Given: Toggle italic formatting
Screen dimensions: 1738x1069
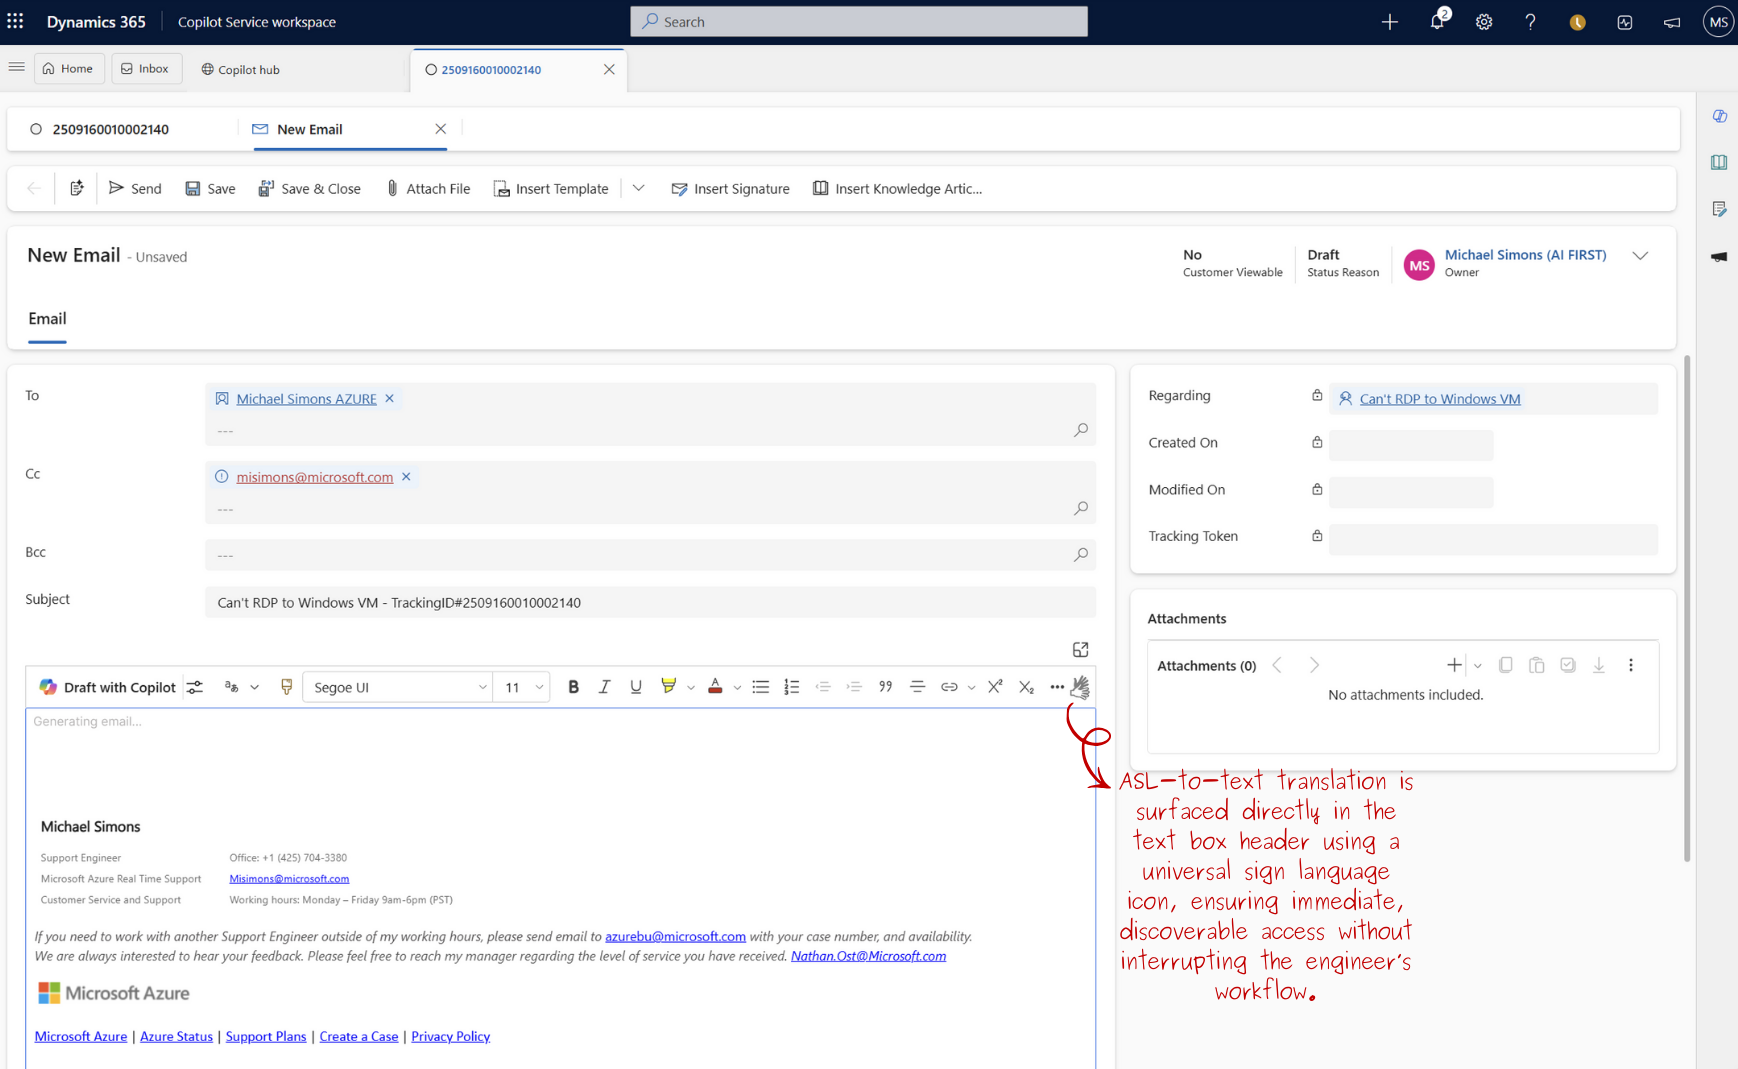Looking at the screenshot, I should (604, 687).
